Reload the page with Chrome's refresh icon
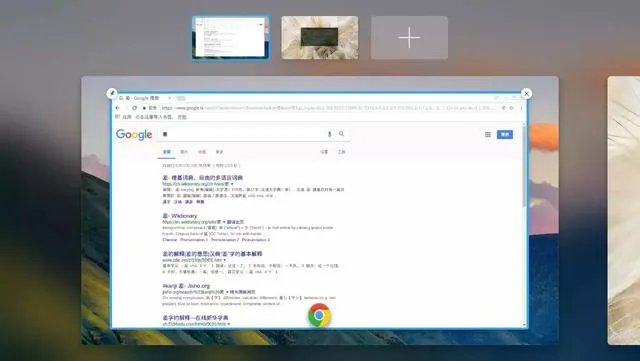This screenshot has width=640, height=361. tap(134, 108)
